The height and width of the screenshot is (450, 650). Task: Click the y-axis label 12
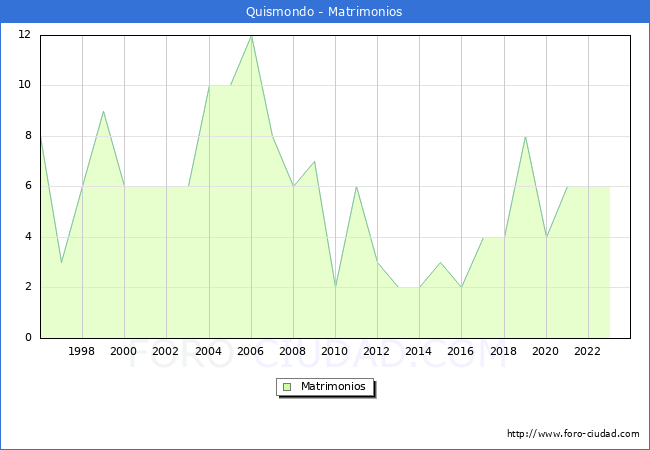pyautogui.click(x=24, y=34)
